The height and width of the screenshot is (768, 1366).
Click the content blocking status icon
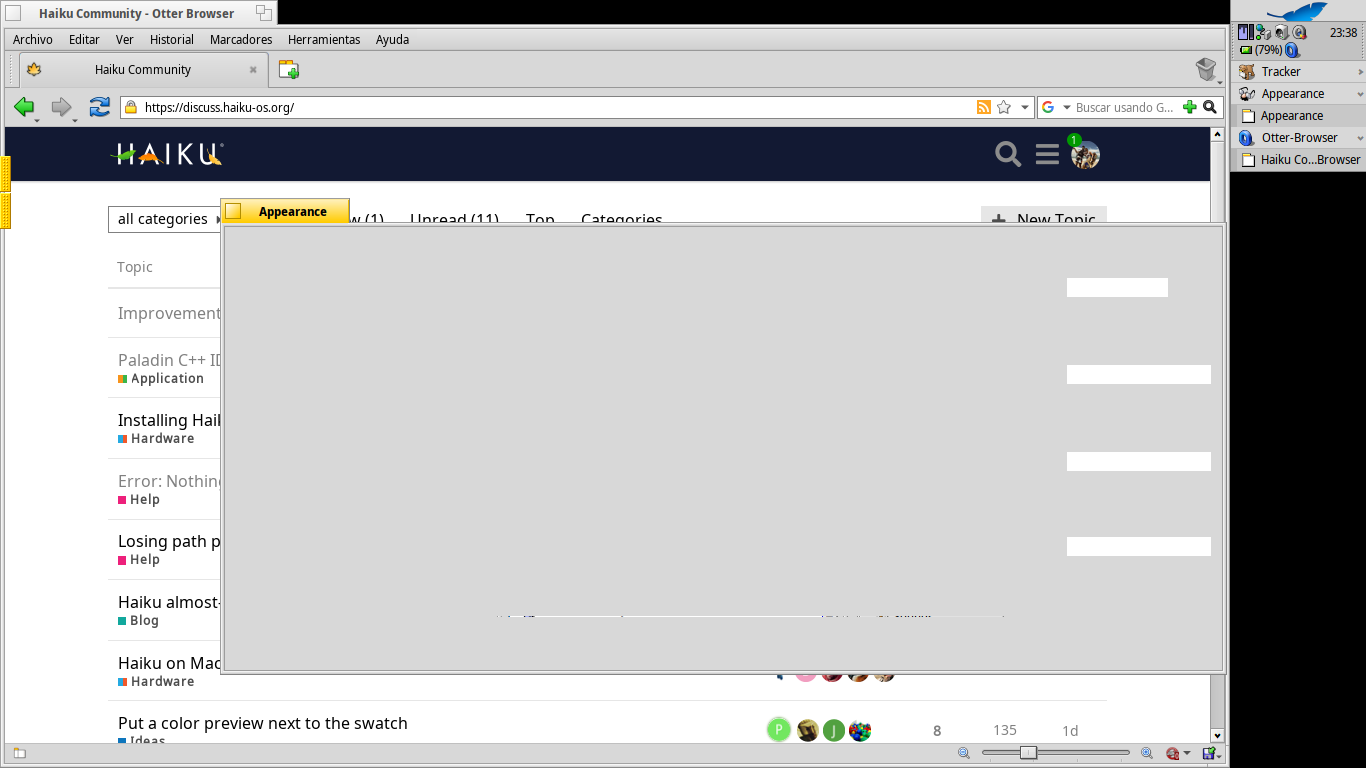tap(1172, 753)
